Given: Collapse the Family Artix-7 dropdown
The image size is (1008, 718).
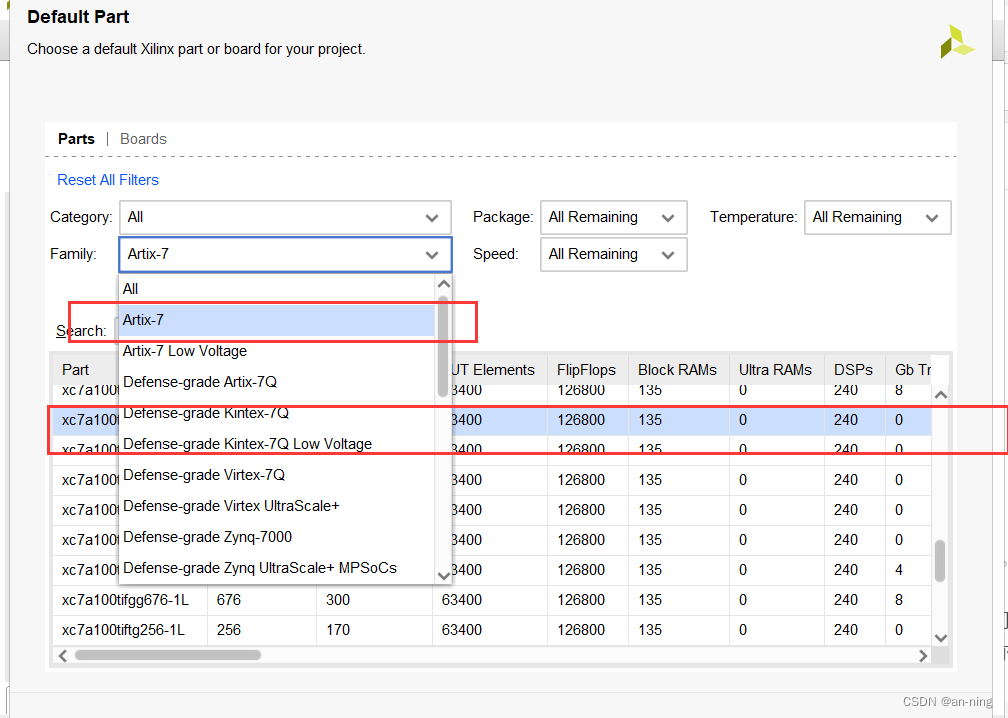Looking at the screenshot, I should (285, 255).
